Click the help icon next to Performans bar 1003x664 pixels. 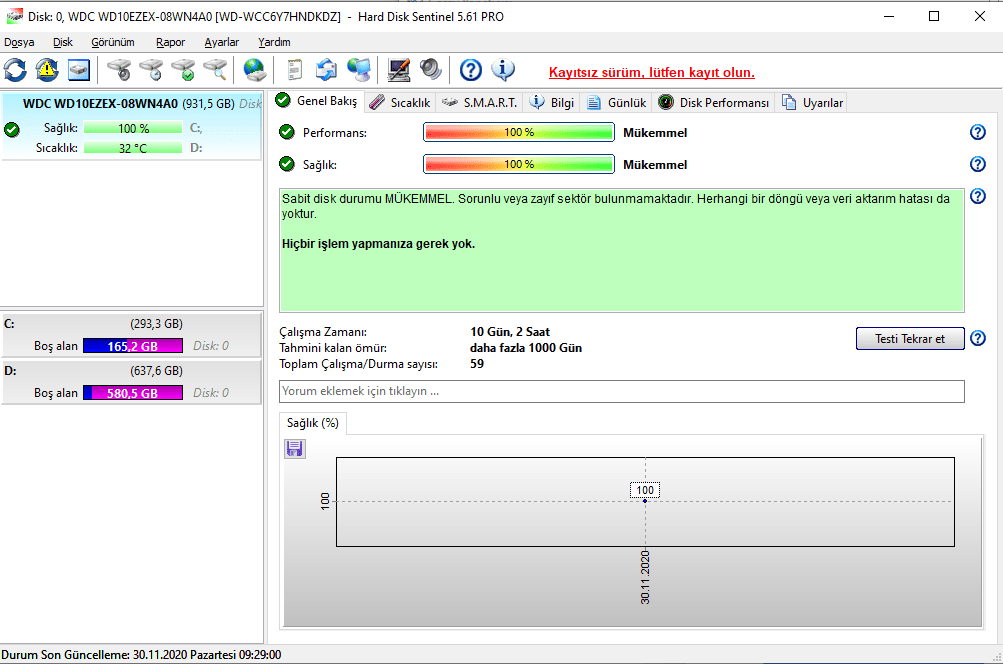tap(977, 132)
